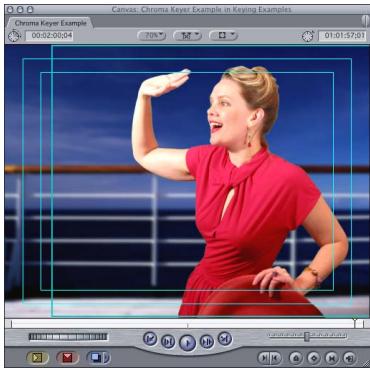Click the main Play button
Image resolution: width=370 pixels, height=368 pixels.
[x=187, y=343]
